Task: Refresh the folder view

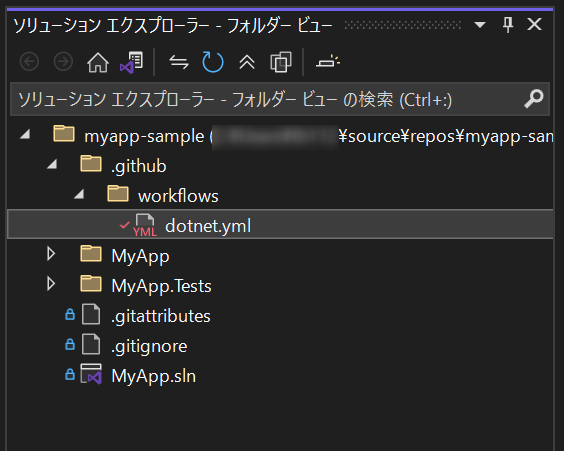Action: (213, 62)
